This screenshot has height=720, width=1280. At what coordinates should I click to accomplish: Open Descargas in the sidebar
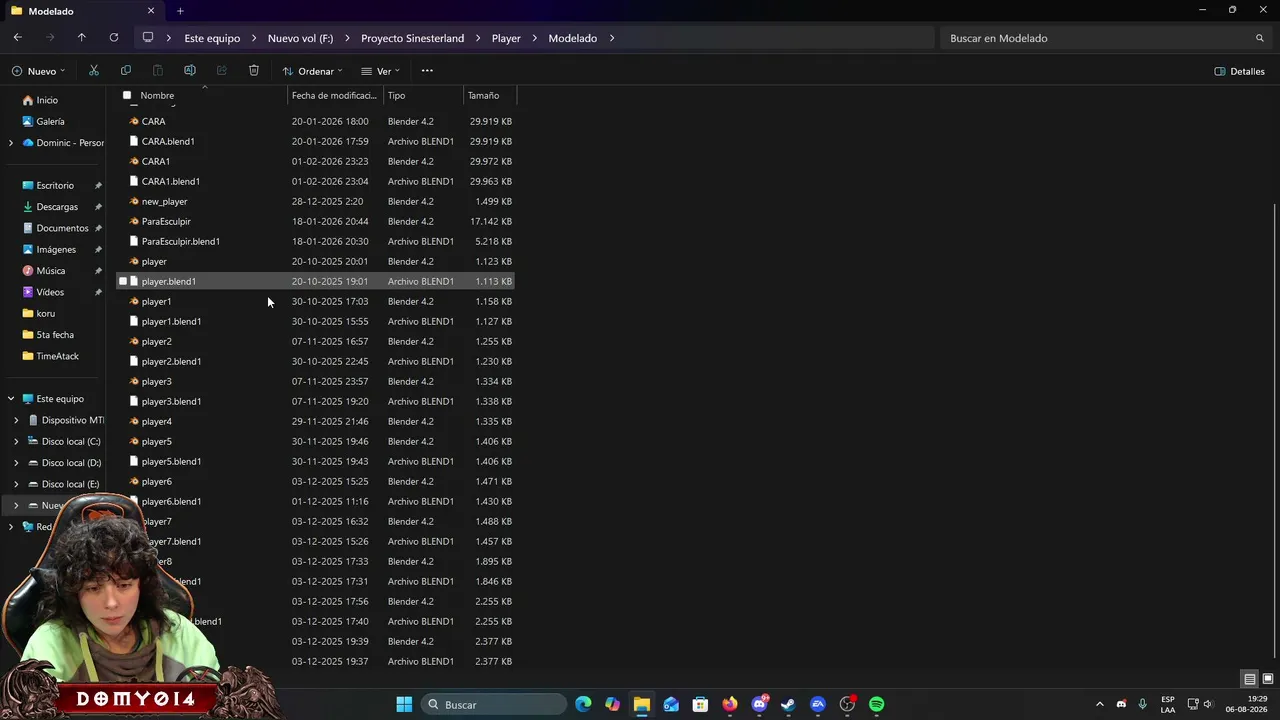point(56,207)
